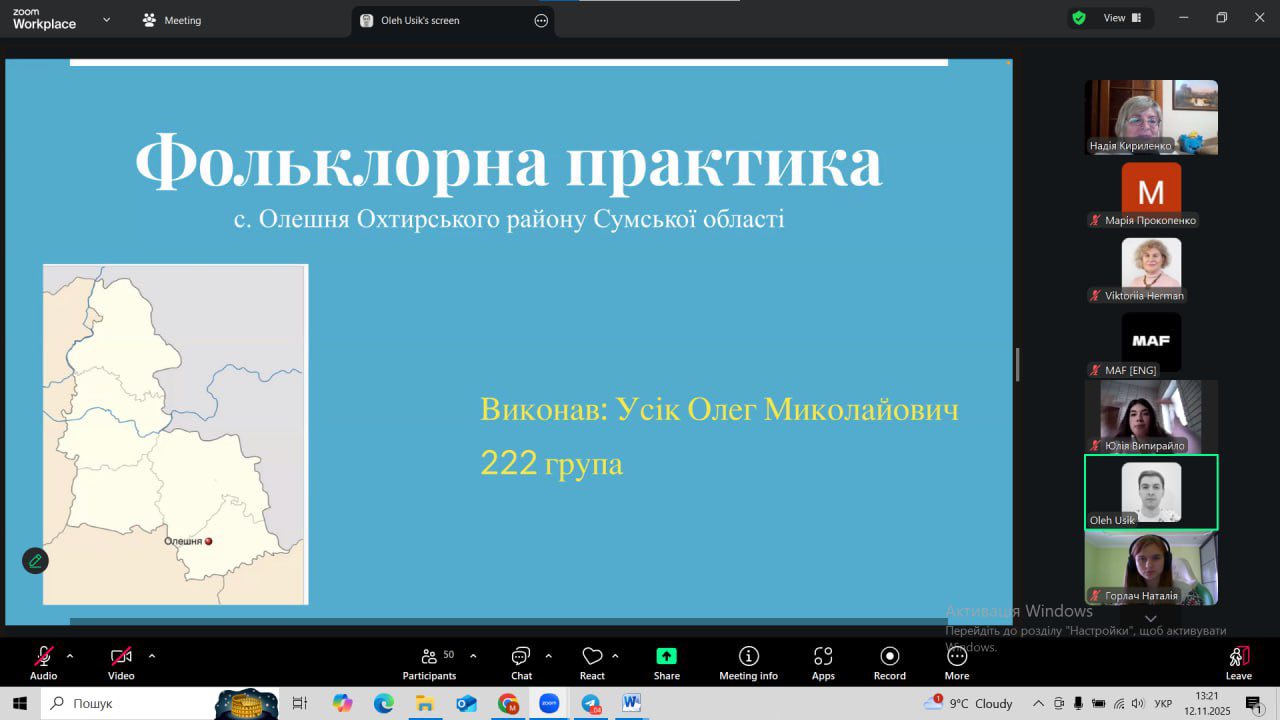Open the Chat panel

click(x=521, y=662)
